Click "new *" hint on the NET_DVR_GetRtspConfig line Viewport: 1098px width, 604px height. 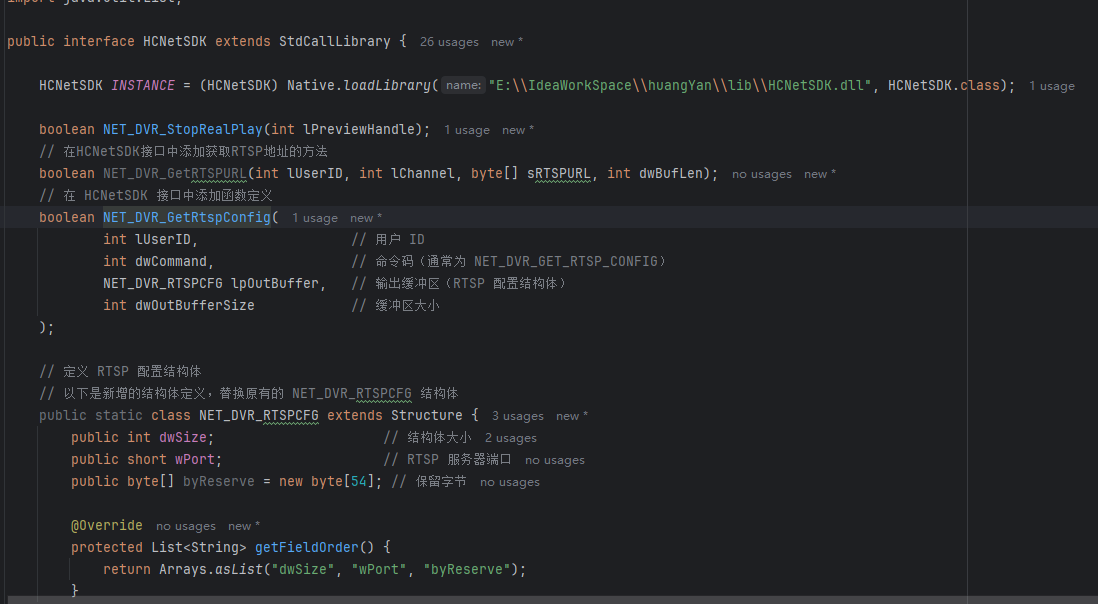click(x=366, y=218)
